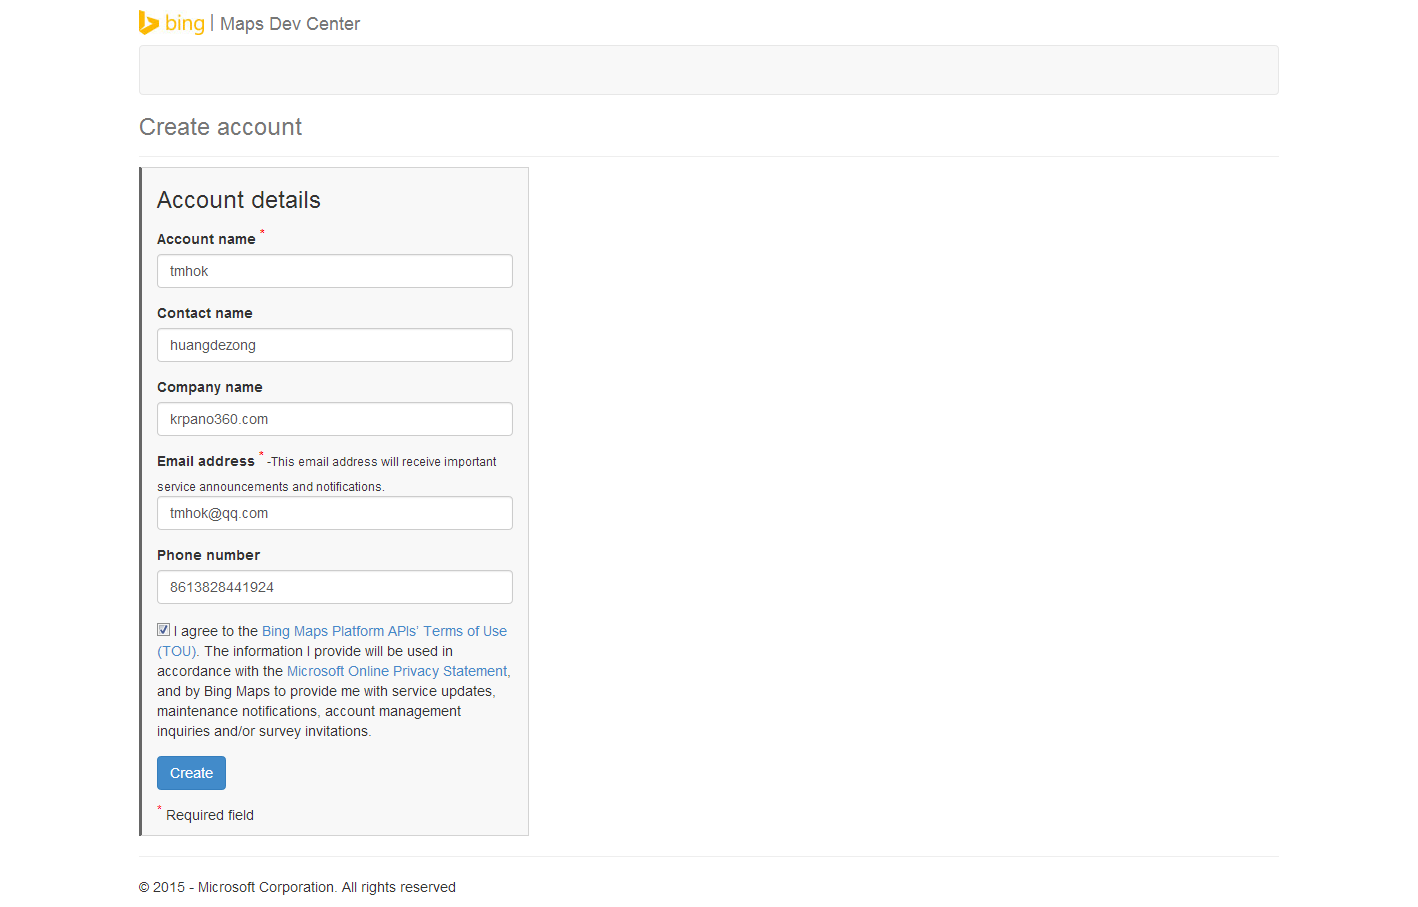Uncheck the Terms of Use agreement checkbox
The image size is (1418, 907).
[164, 630]
